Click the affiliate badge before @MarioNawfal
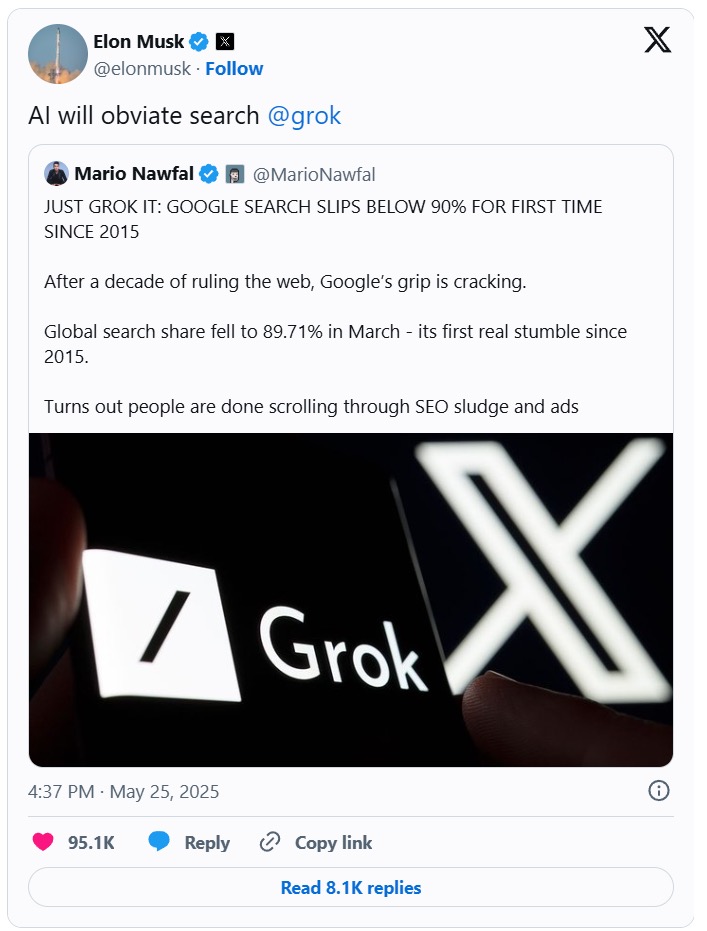The image size is (707, 931). click(235, 175)
